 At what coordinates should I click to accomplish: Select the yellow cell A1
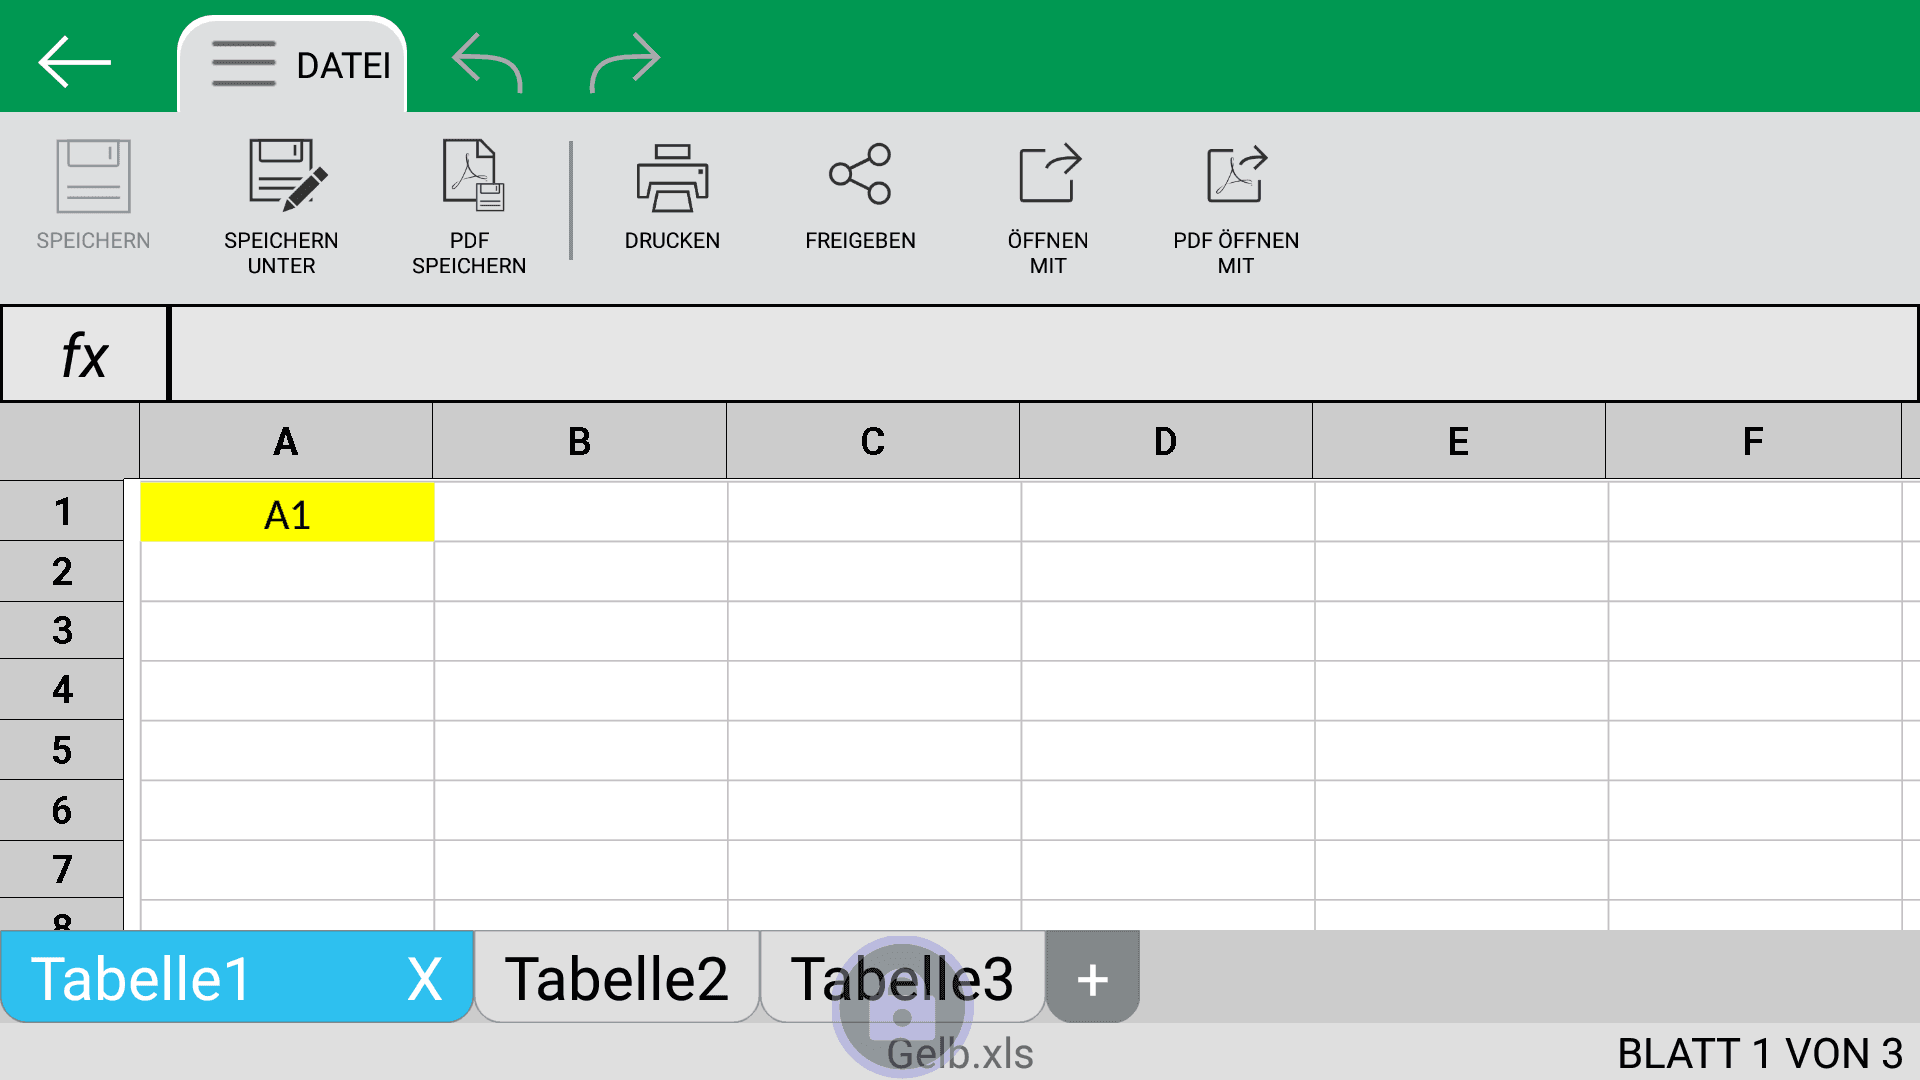[287, 513]
